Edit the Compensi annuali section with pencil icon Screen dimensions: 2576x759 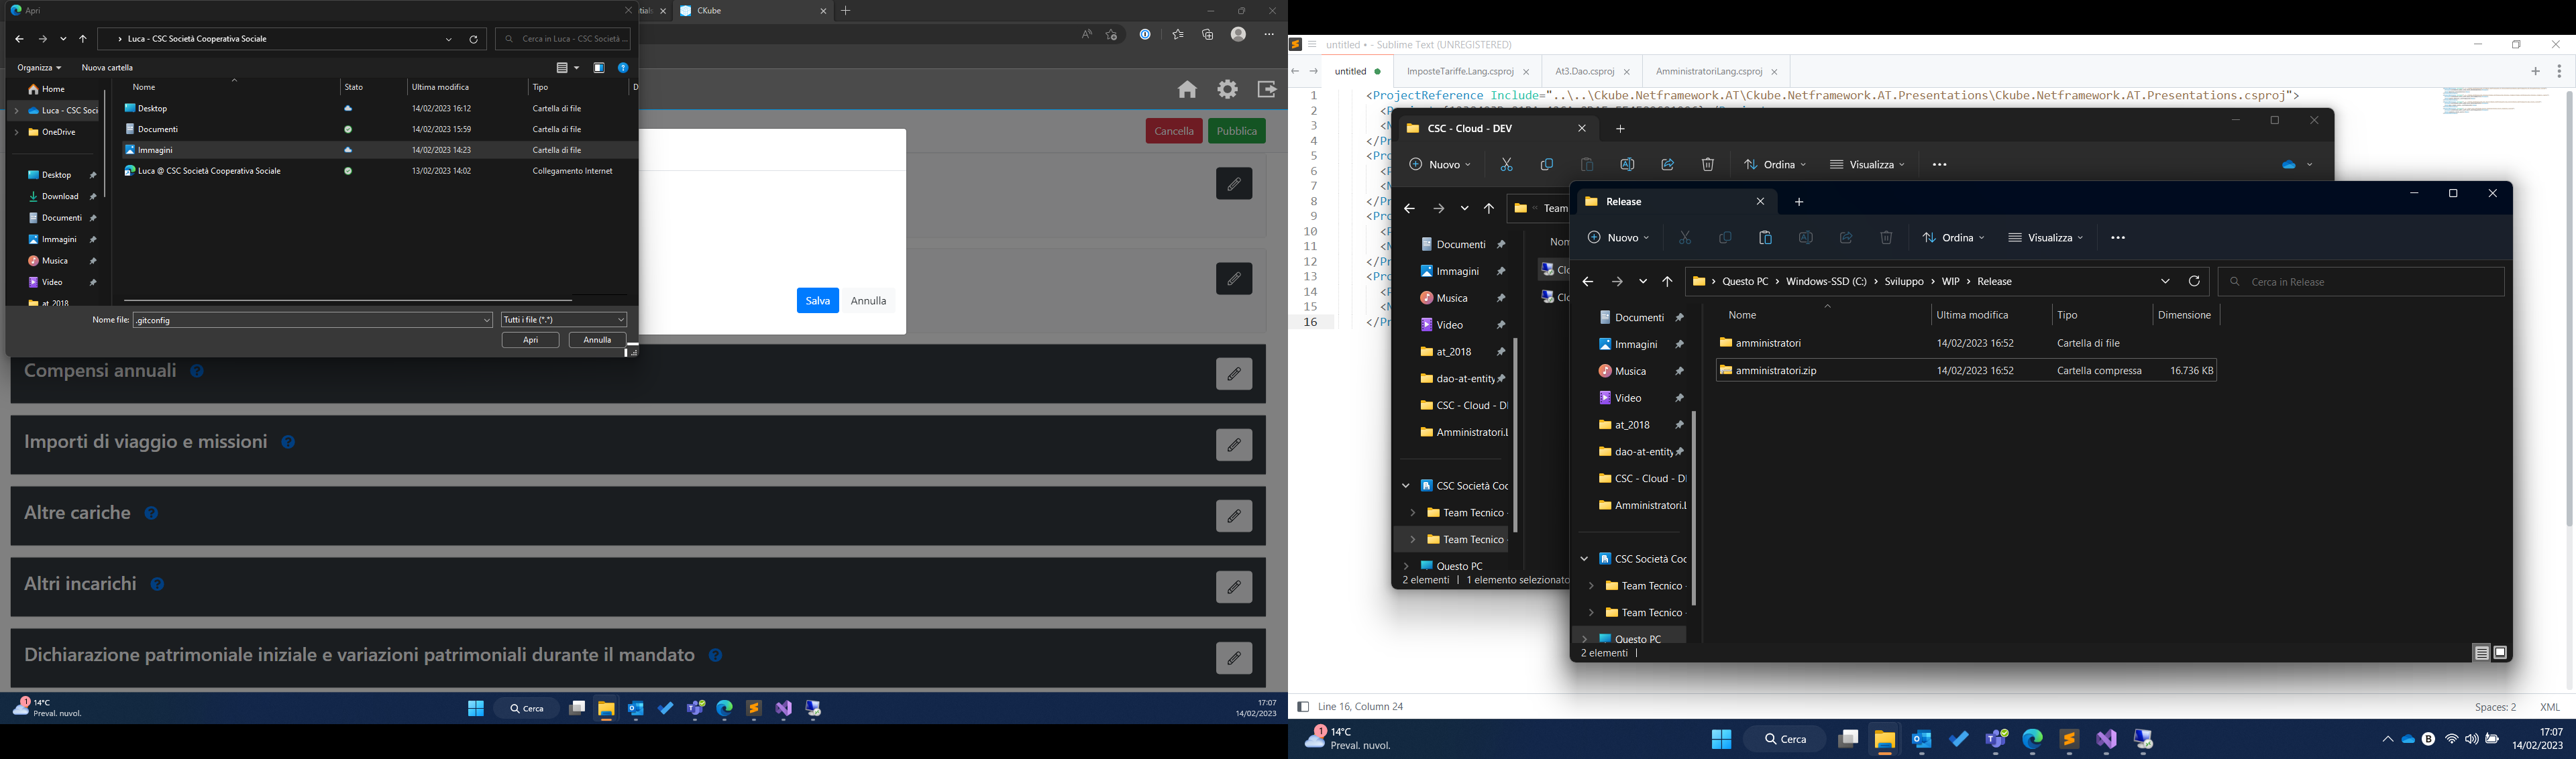click(x=1234, y=374)
